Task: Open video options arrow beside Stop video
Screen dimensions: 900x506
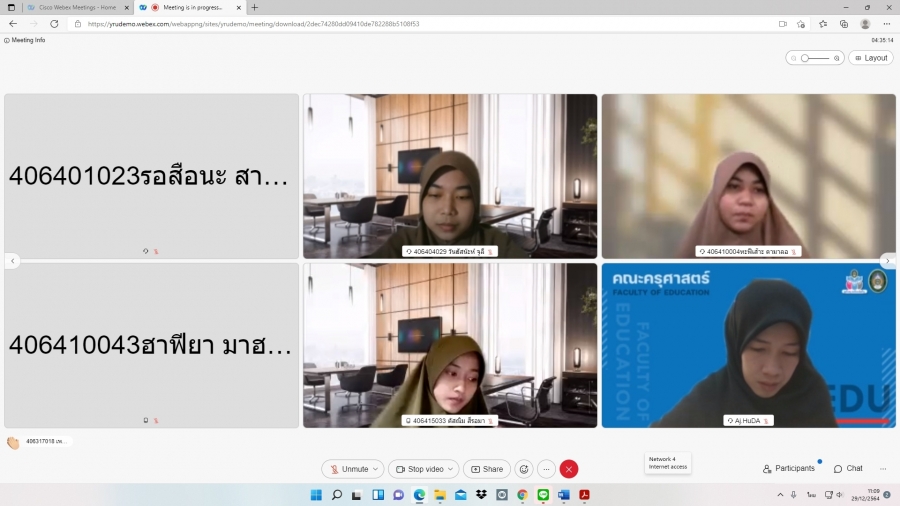Action: pos(451,469)
